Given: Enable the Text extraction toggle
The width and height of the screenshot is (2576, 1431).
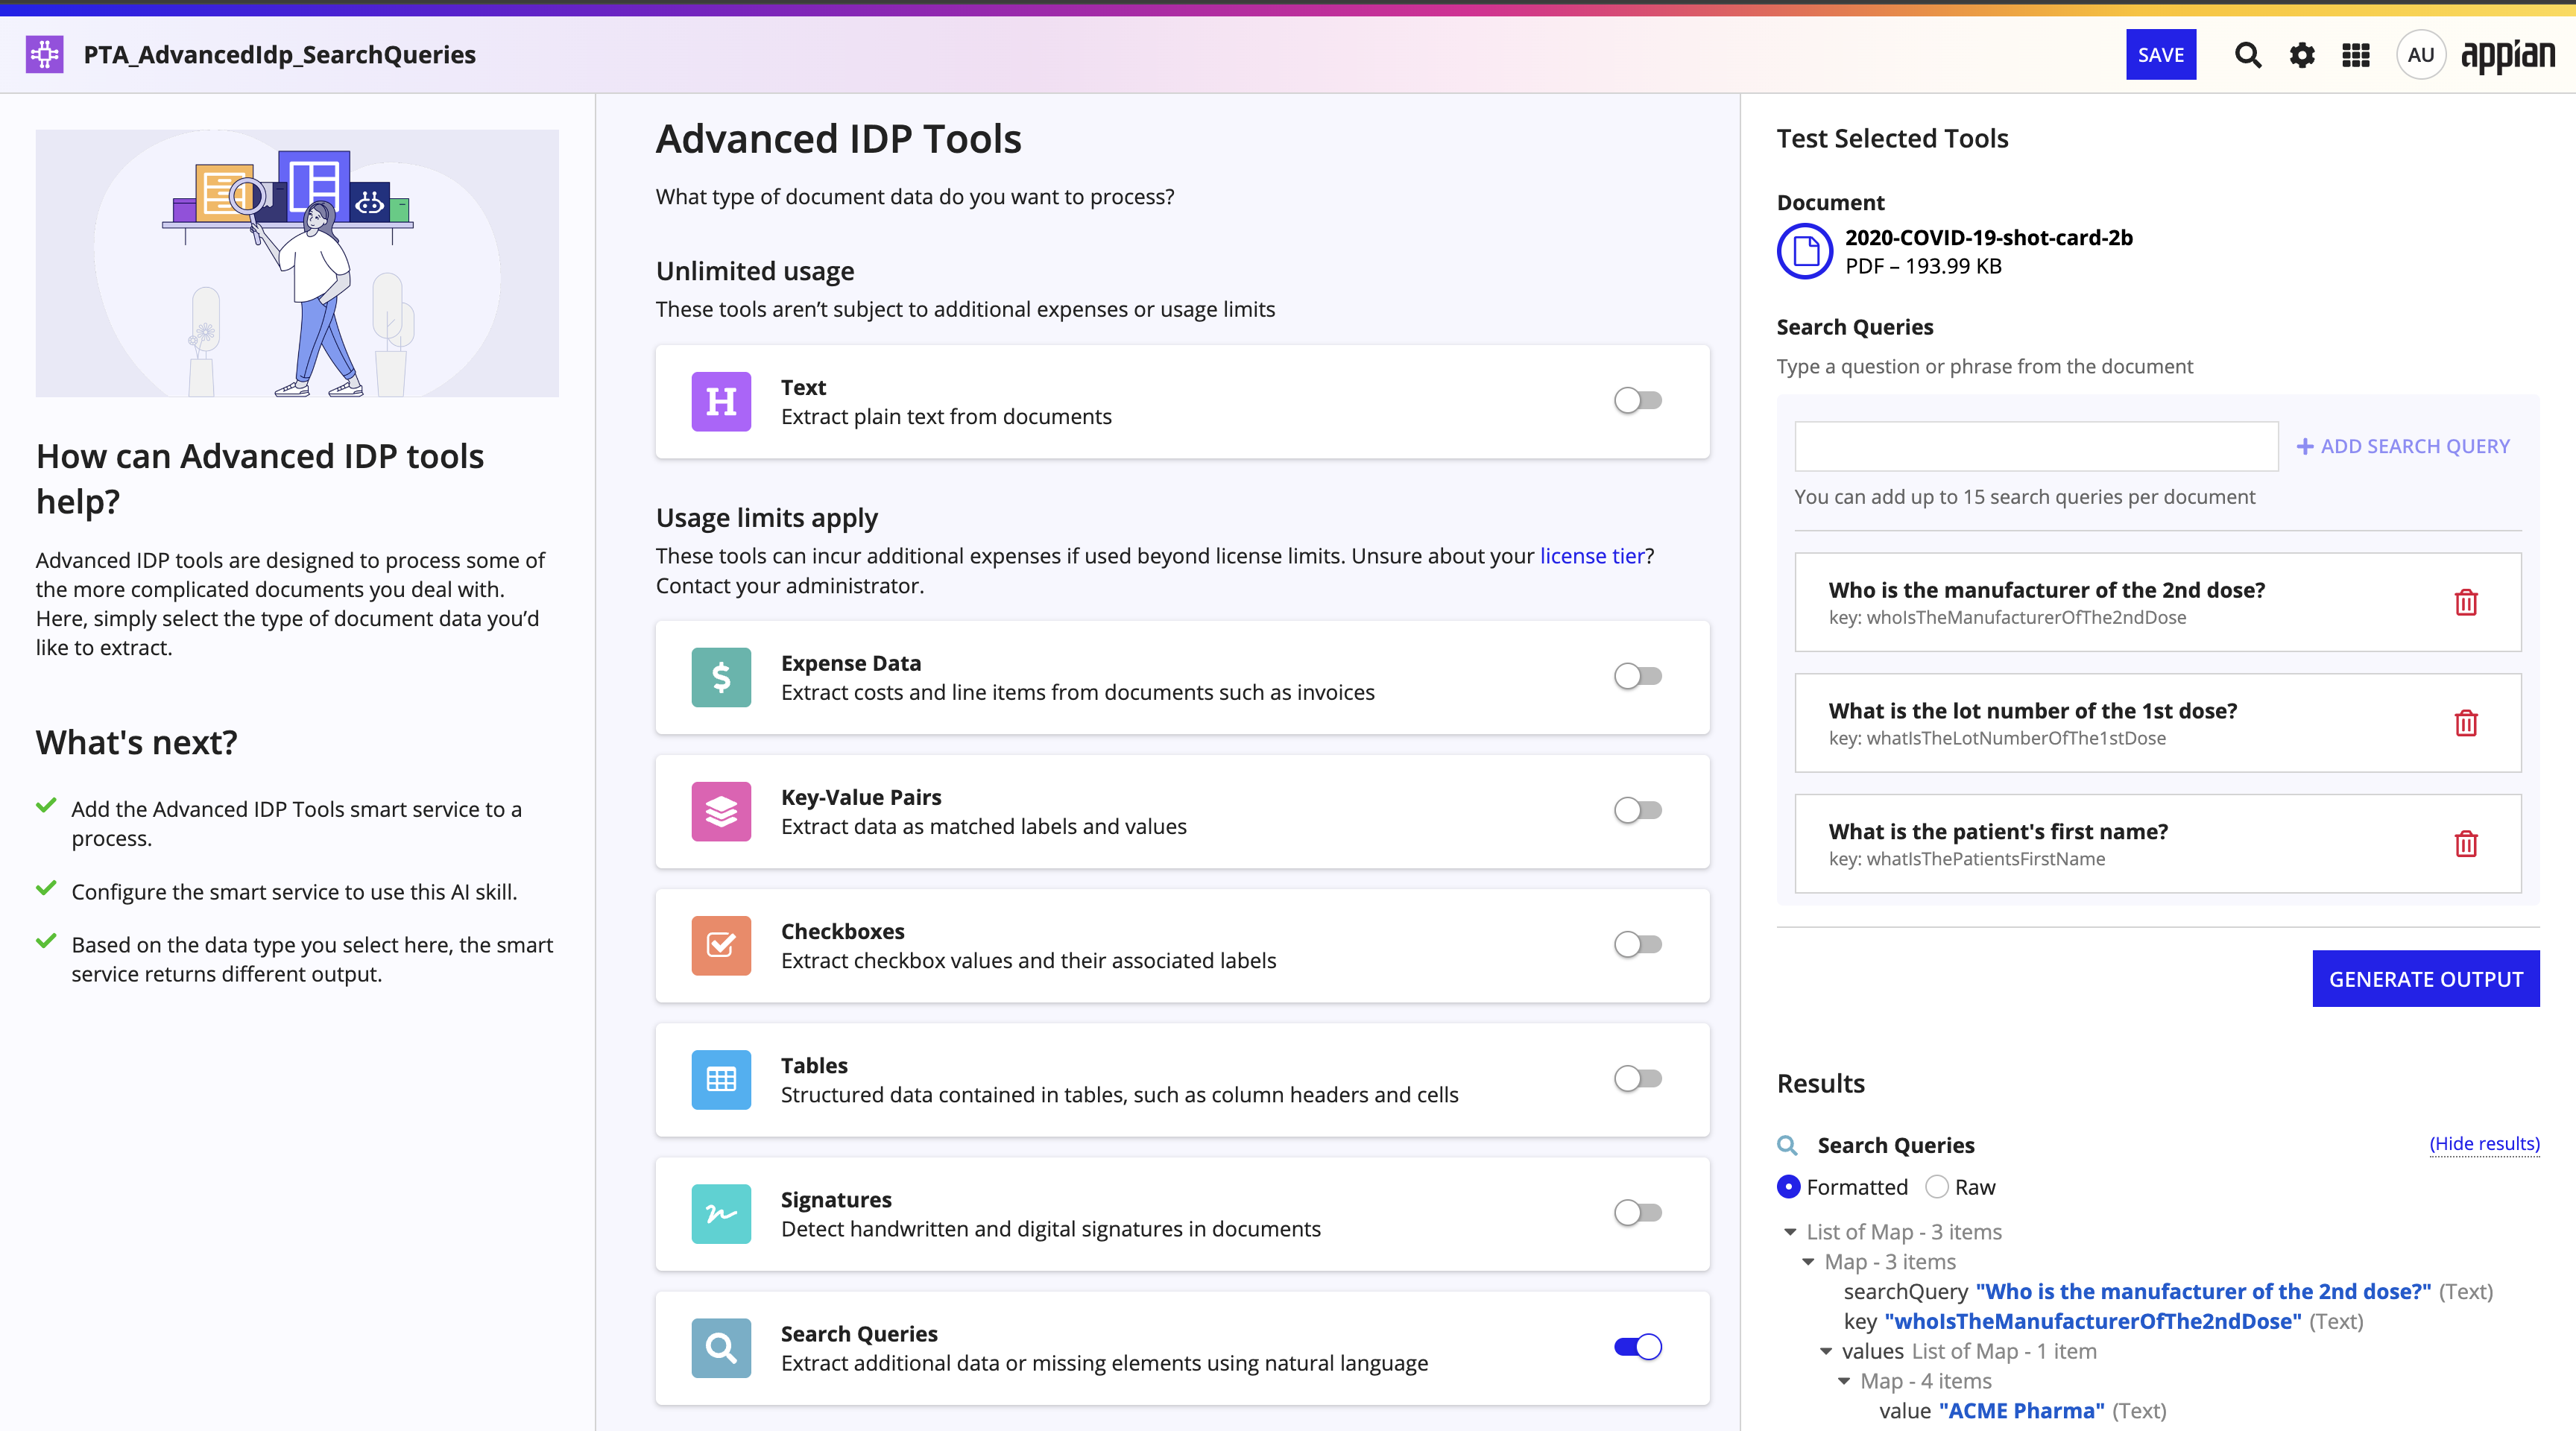Looking at the screenshot, I should coord(1638,401).
